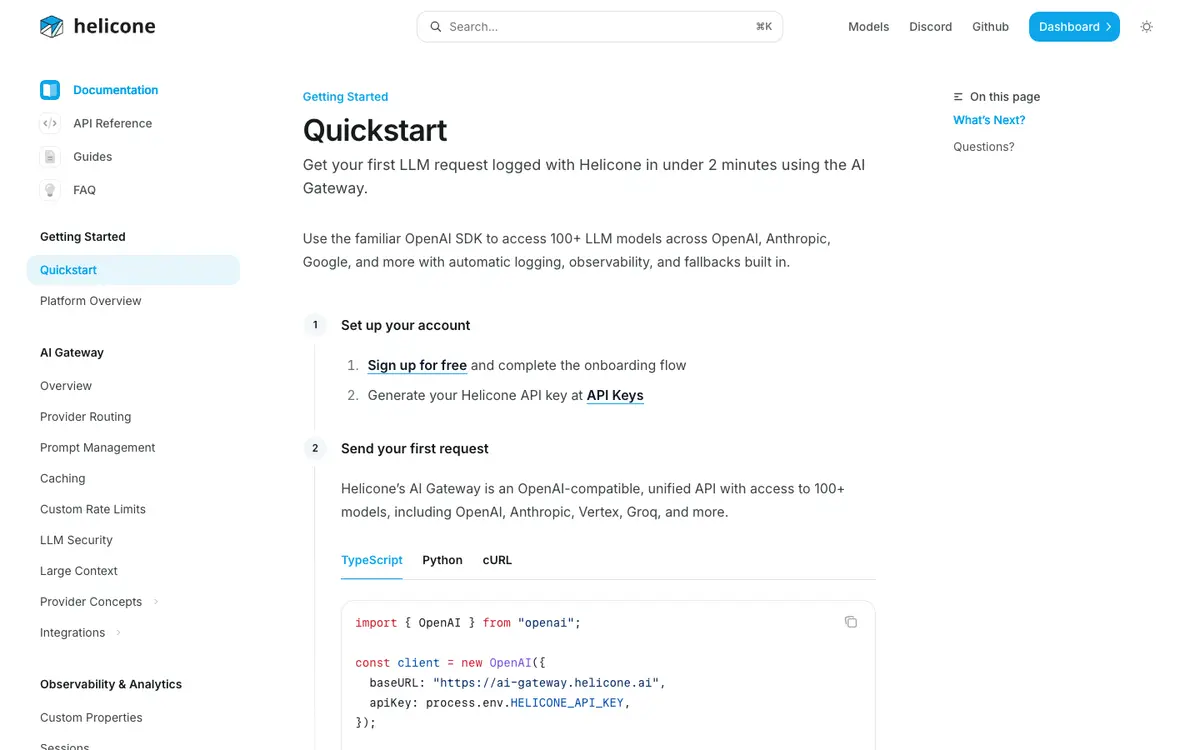Open FAQ in sidebar
The height and width of the screenshot is (750, 1200).
coord(85,190)
